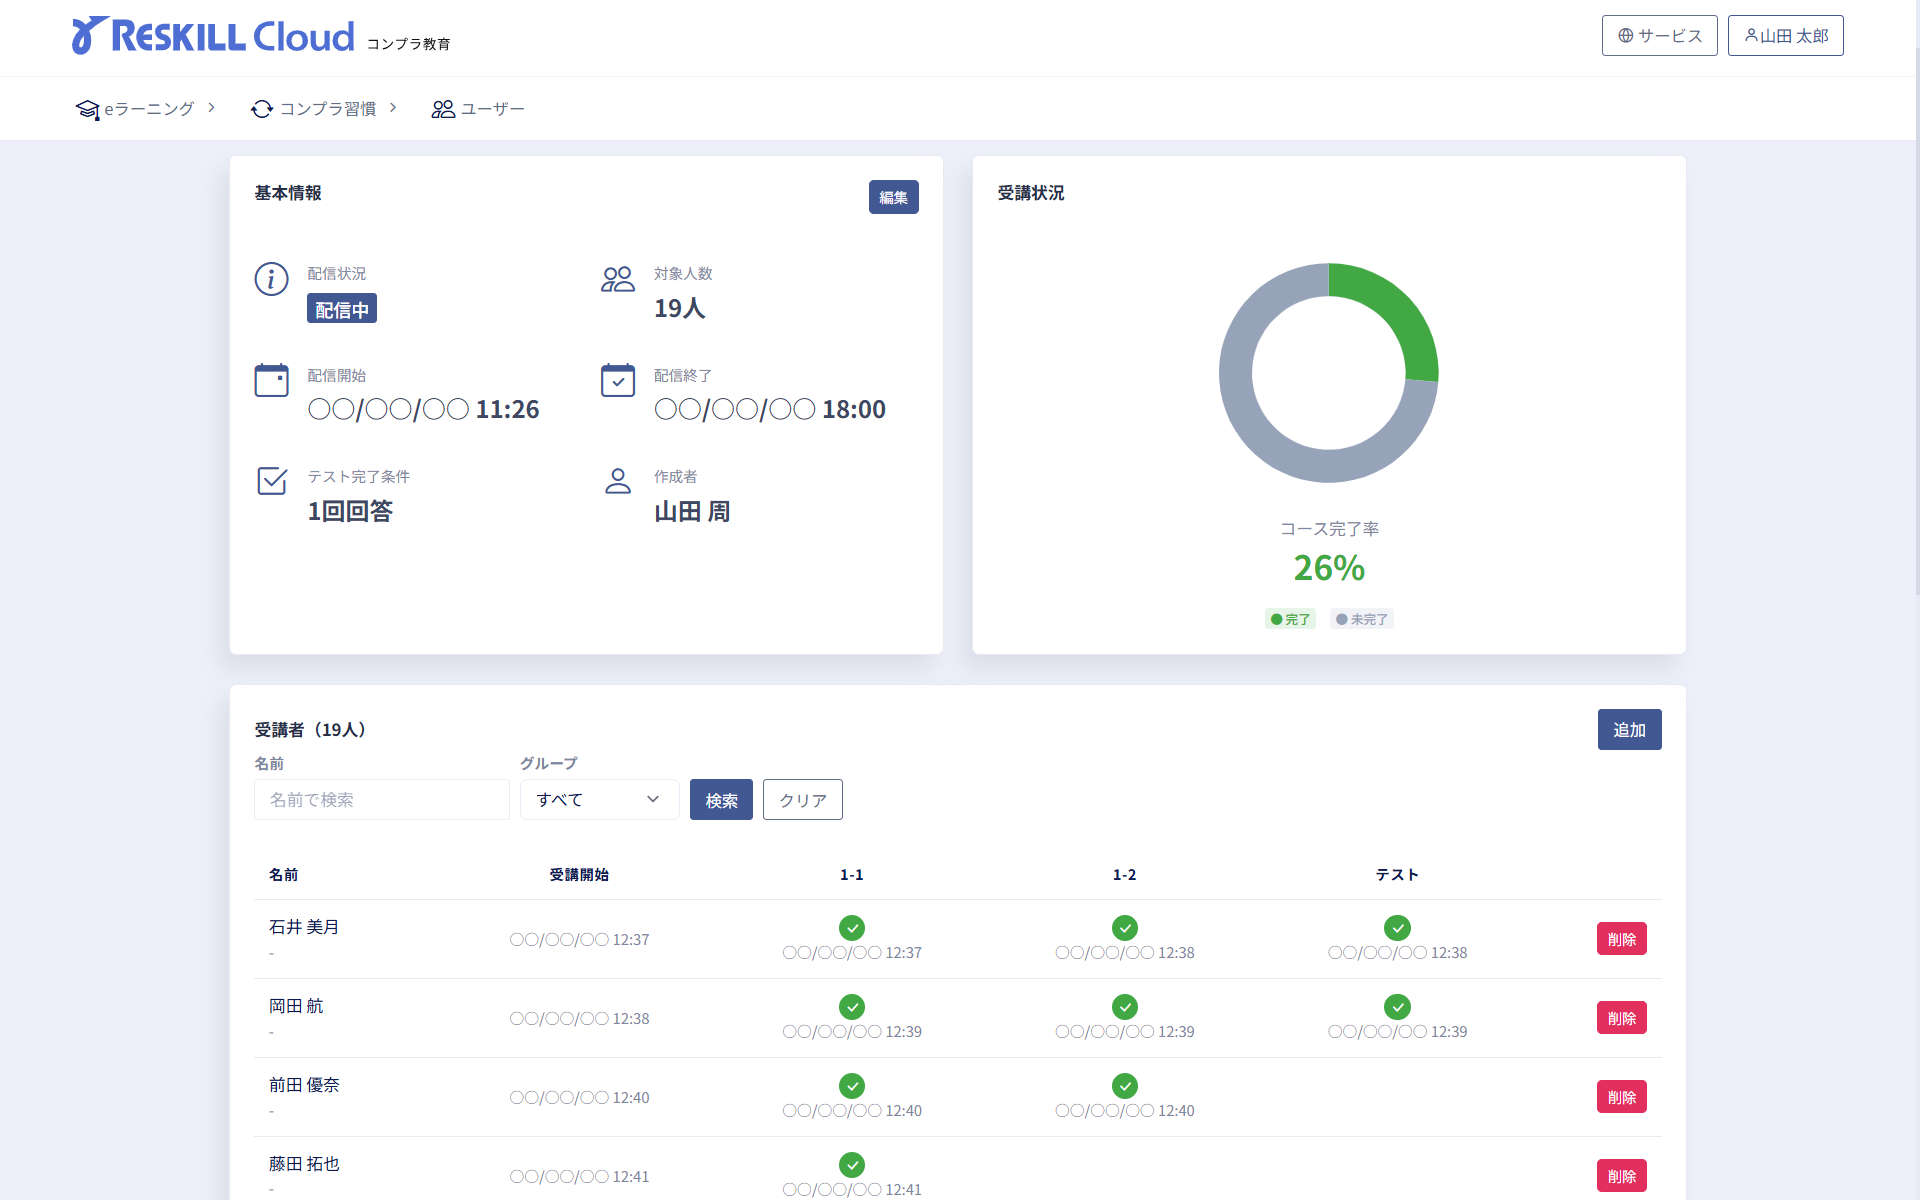
Task: Click the globe icon in サービス button
Action: (x=1626, y=36)
